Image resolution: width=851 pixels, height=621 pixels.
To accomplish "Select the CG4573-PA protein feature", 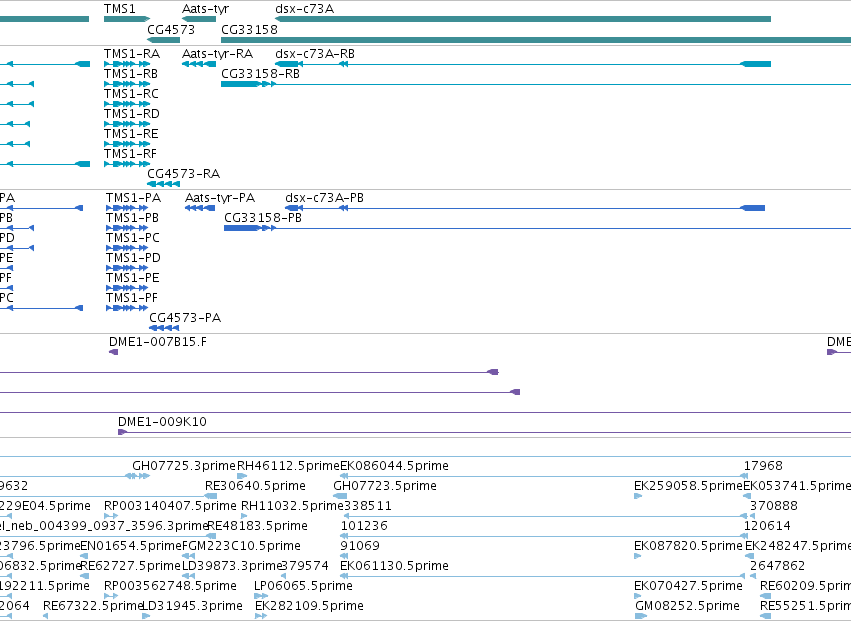I will pyautogui.click(x=164, y=328).
